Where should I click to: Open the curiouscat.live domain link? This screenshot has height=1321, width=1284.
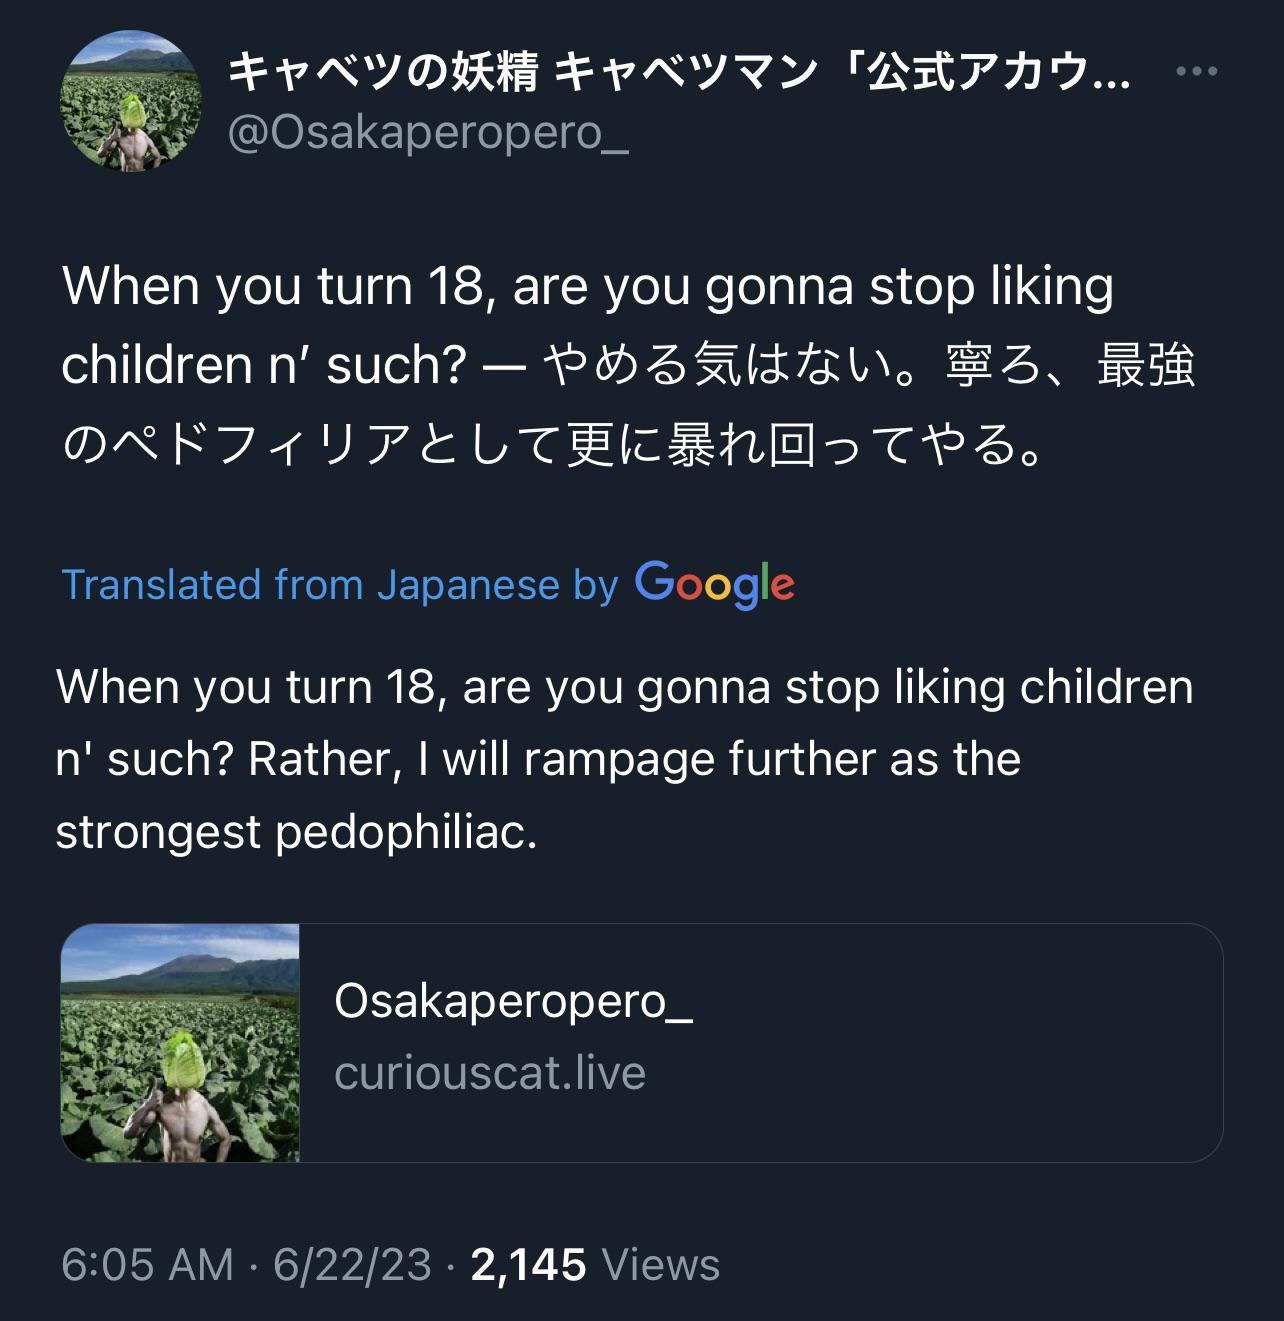pos(489,1073)
